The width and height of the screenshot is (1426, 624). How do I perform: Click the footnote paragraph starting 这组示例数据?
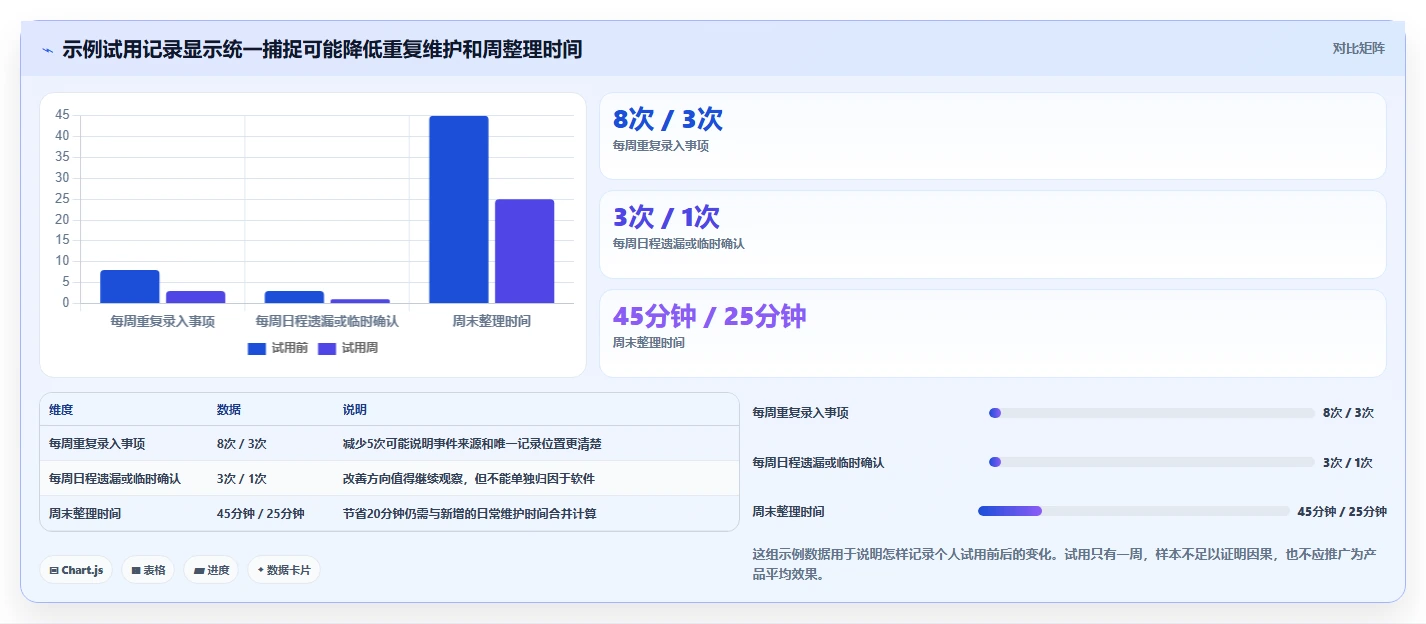coord(1065,564)
